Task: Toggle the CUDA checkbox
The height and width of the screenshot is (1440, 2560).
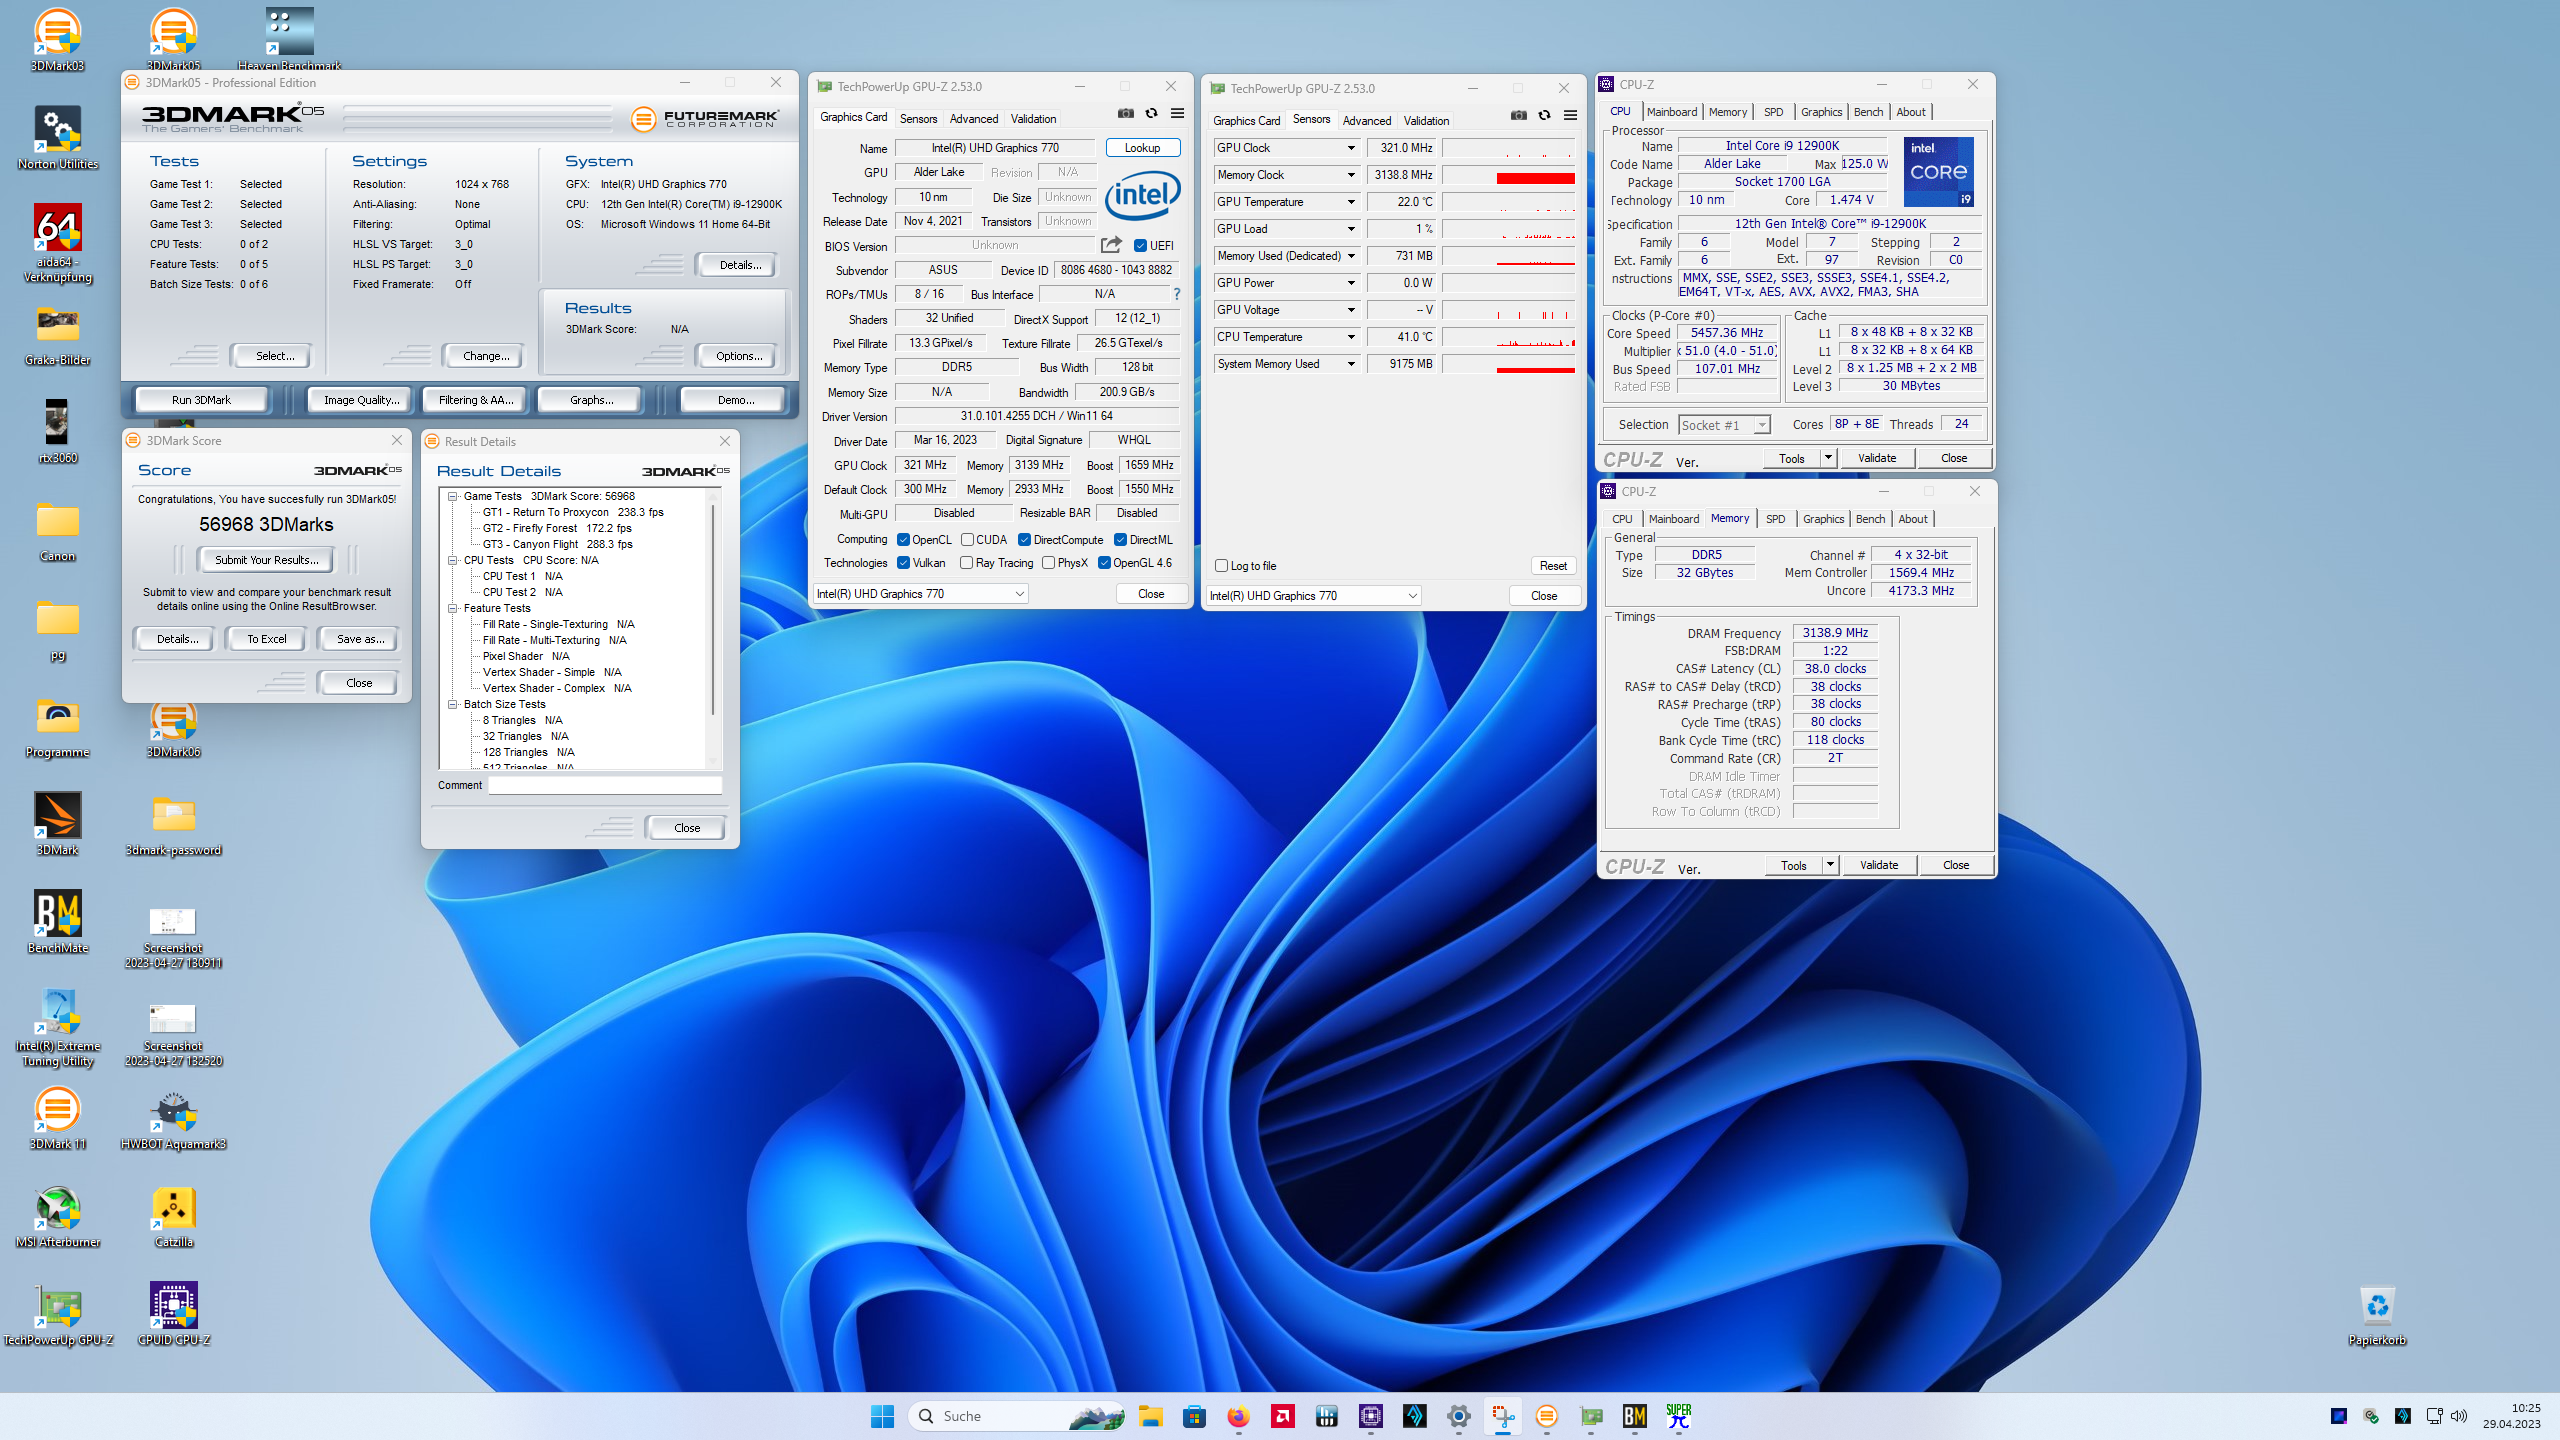Action: click(x=967, y=540)
